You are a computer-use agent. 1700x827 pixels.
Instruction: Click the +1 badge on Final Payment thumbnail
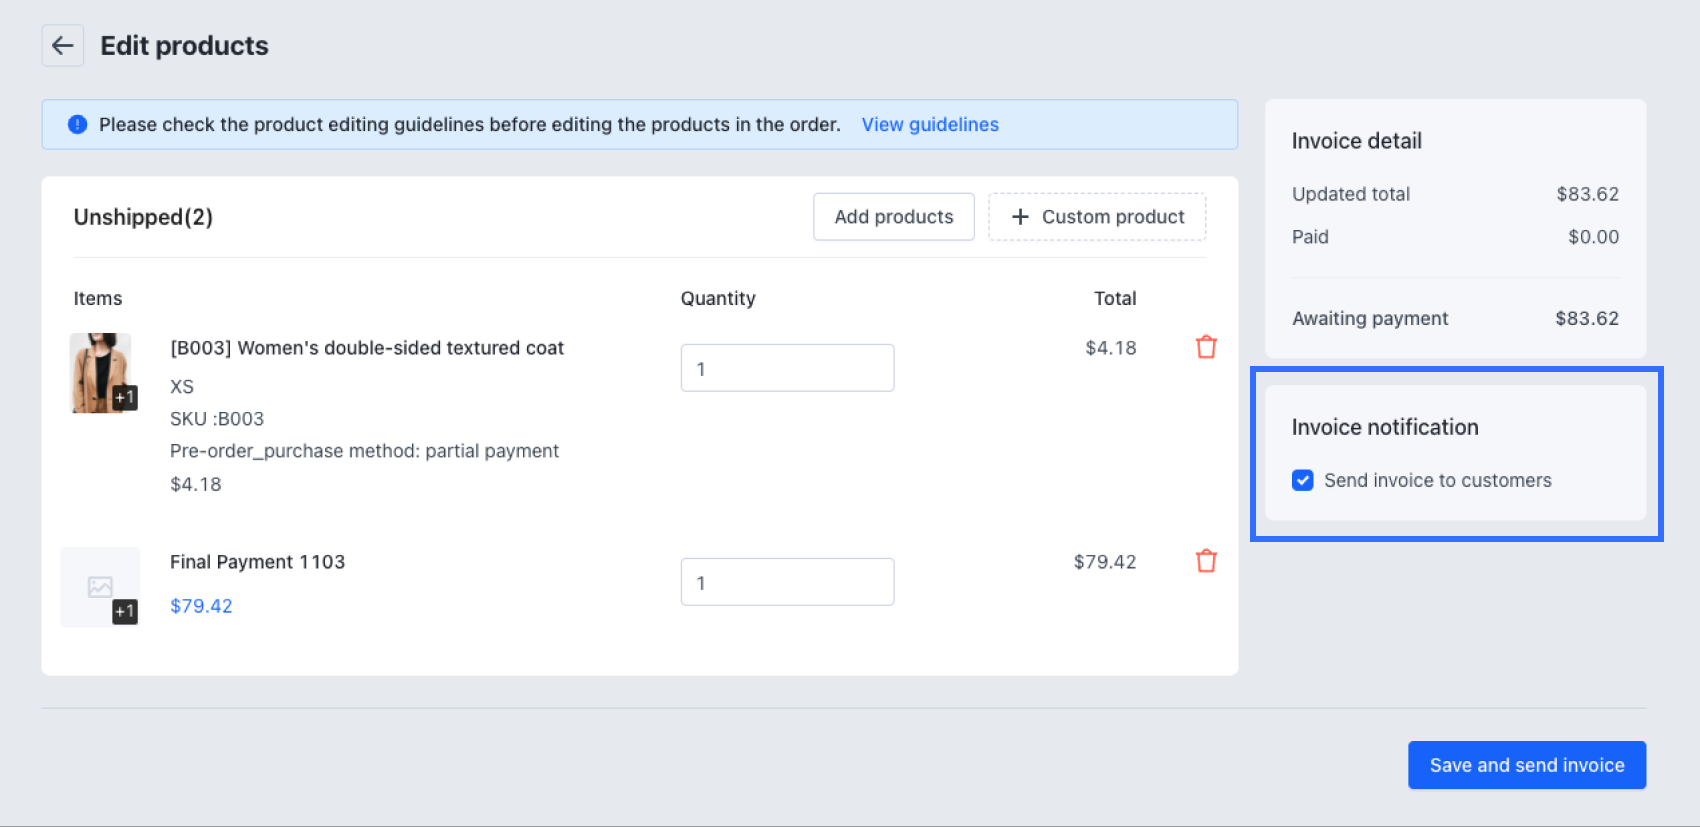pyautogui.click(x=124, y=611)
